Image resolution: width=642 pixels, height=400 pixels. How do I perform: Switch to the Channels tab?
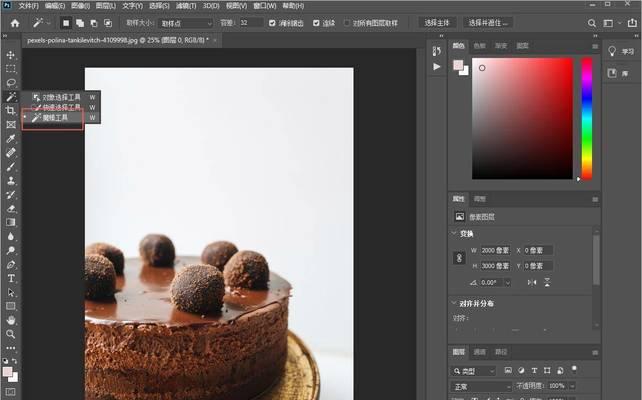[479, 352]
